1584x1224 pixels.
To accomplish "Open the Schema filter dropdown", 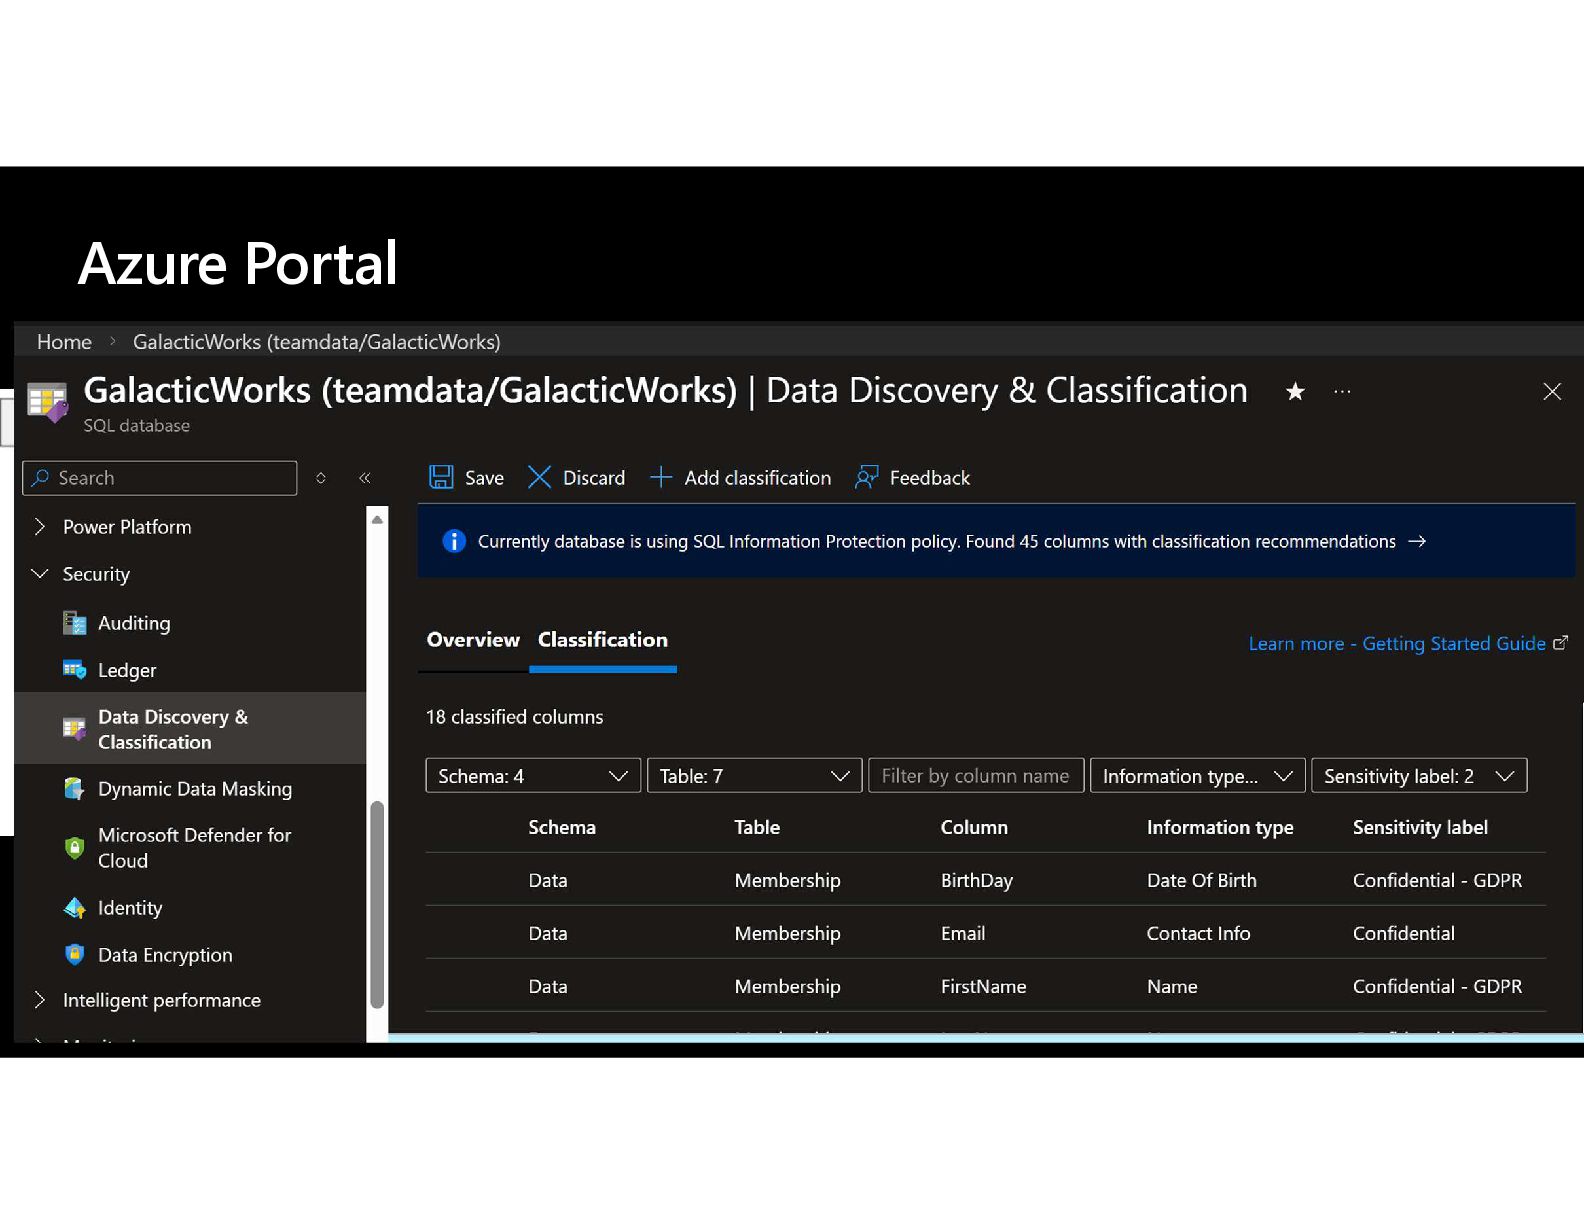I will [532, 776].
